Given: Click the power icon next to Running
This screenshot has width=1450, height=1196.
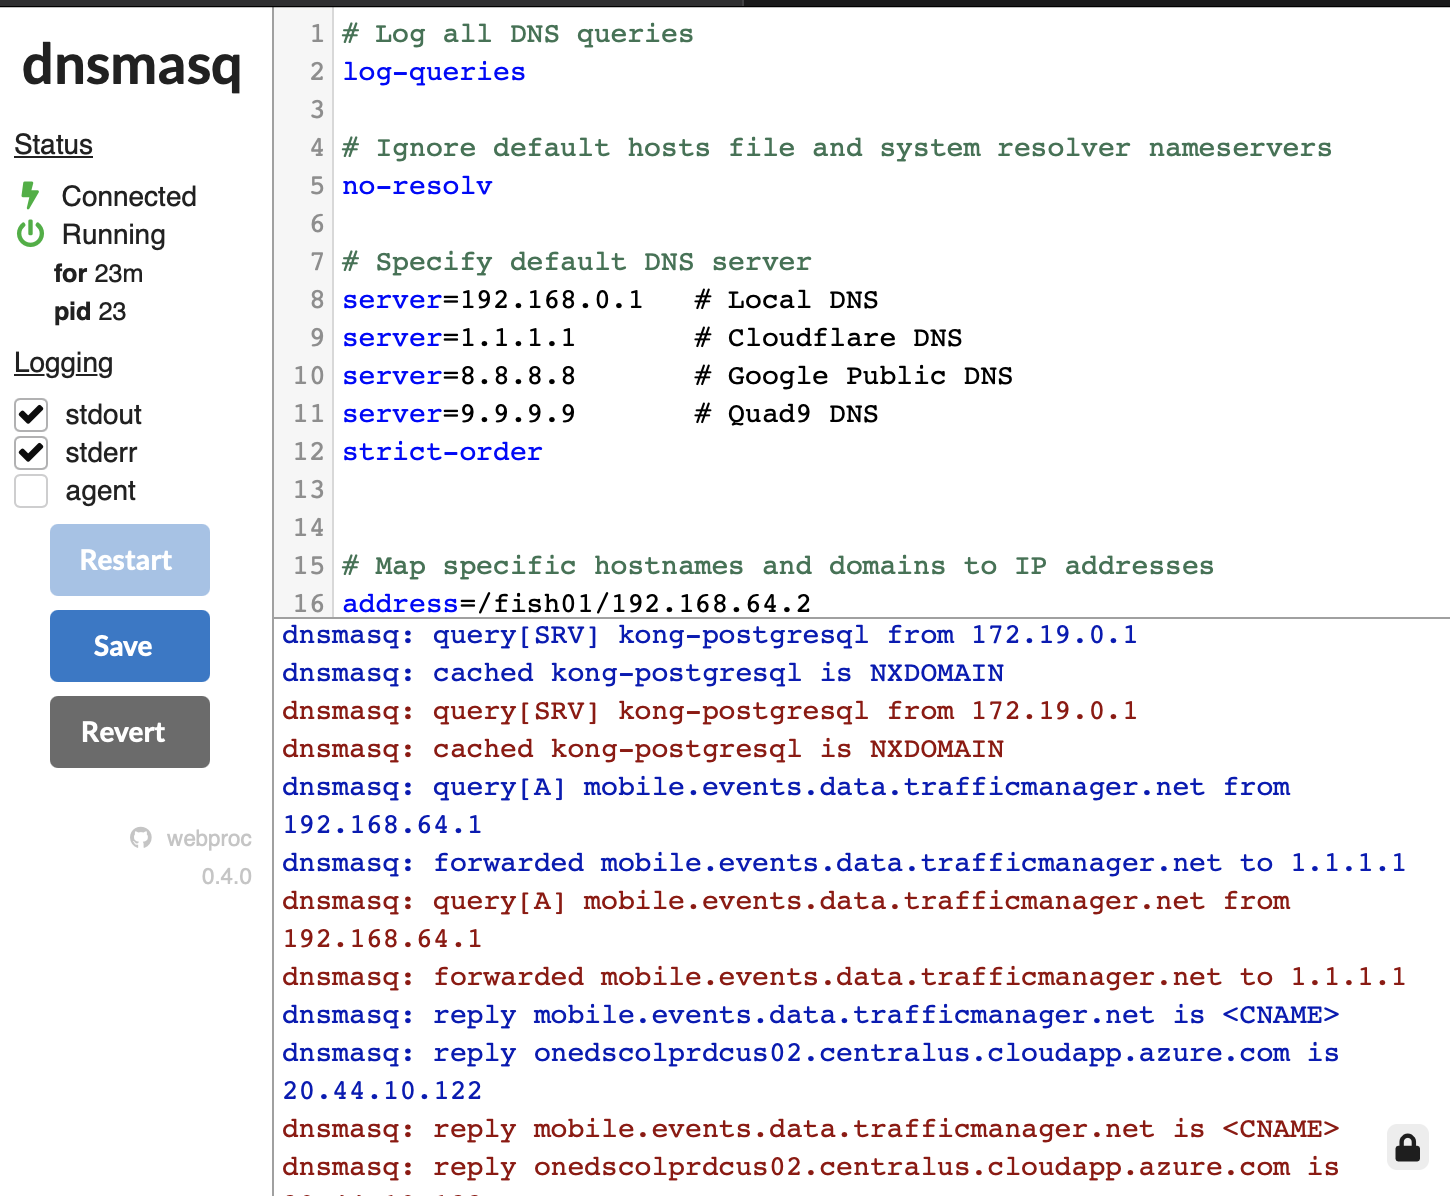Looking at the screenshot, I should 29,234.
